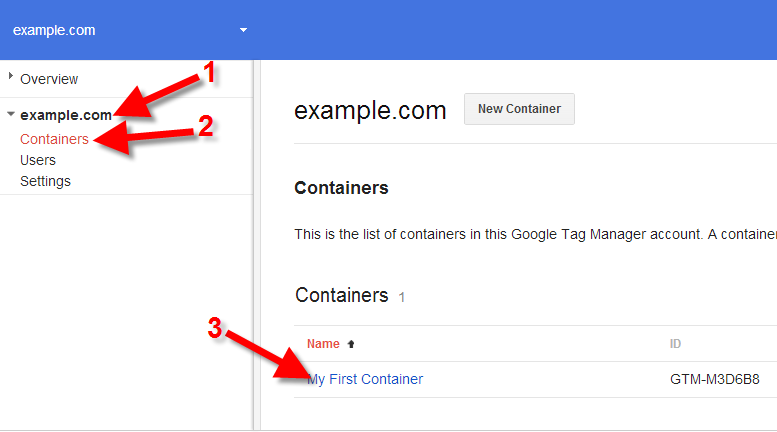777x432 pixels.
Task: Click example.com account name in blue header
Action: click(54, 30)
